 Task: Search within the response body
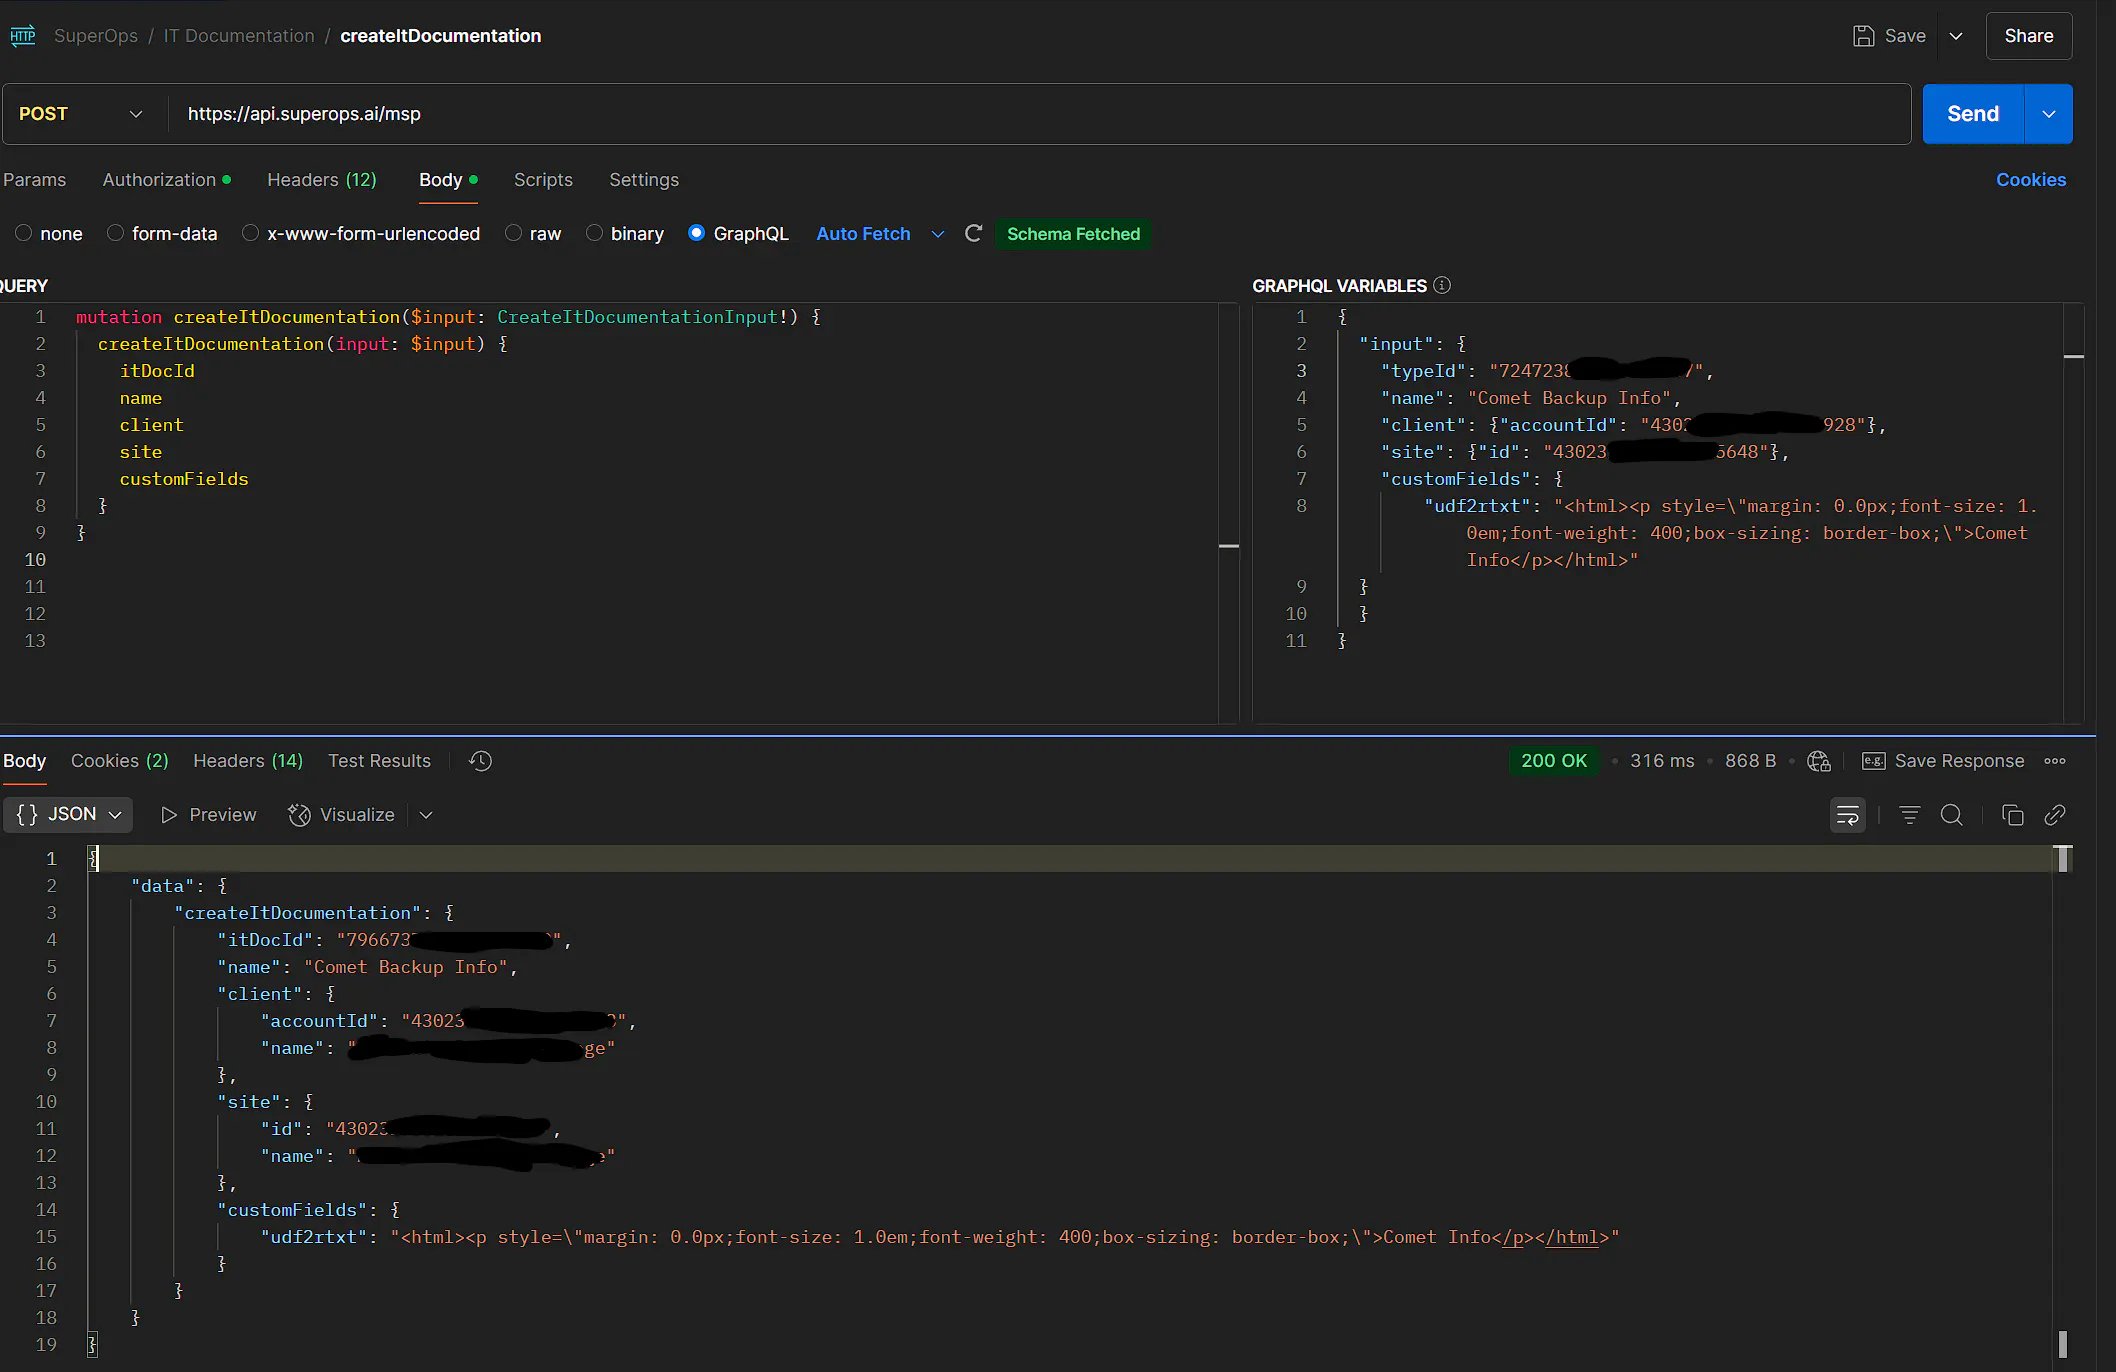point(1951,815)
